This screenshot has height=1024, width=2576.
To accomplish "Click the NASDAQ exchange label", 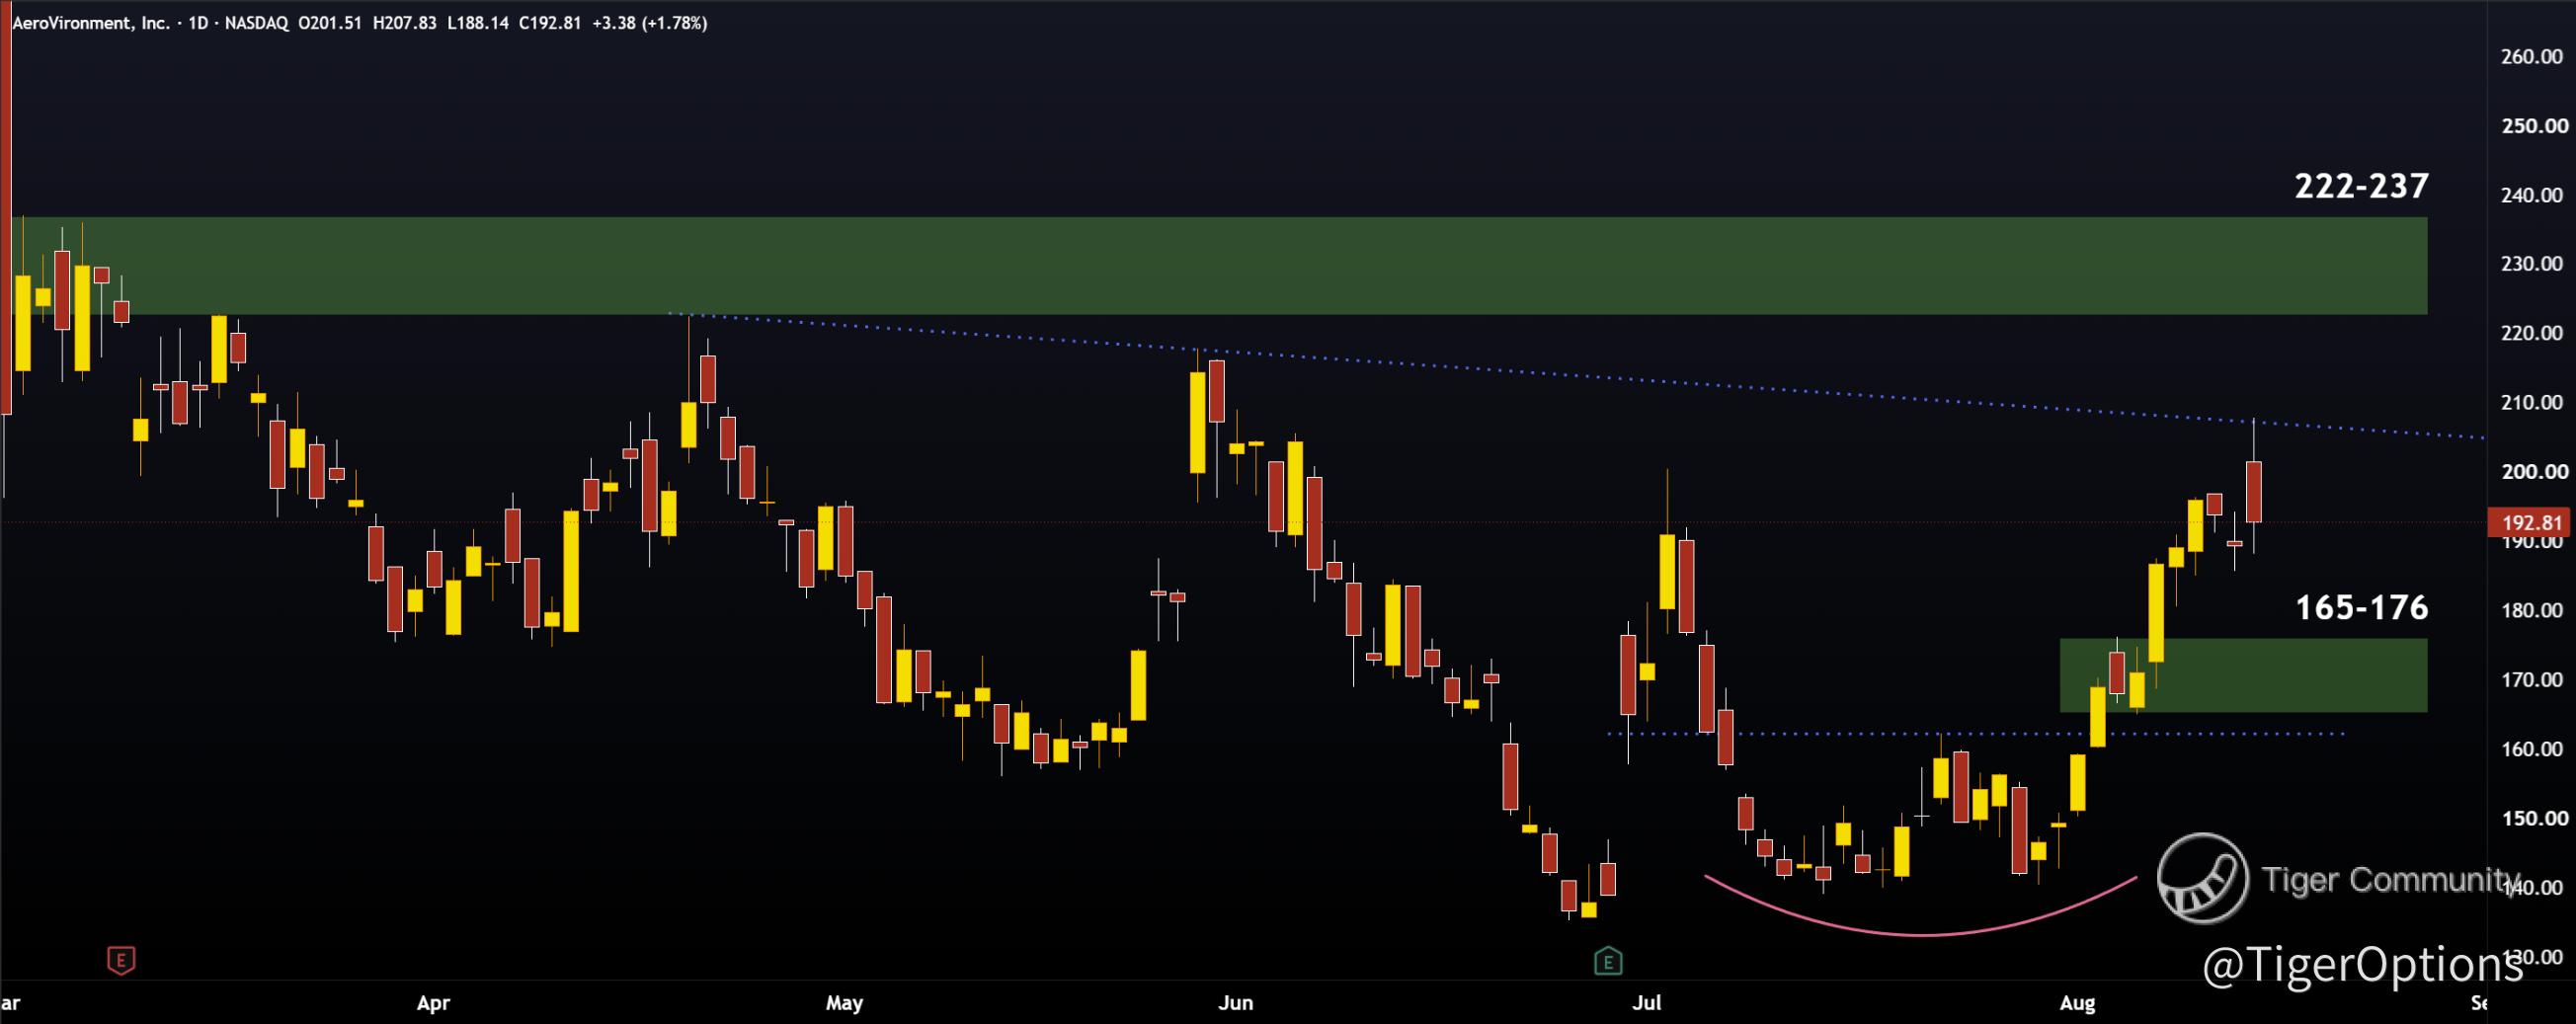I will point(255,23).
